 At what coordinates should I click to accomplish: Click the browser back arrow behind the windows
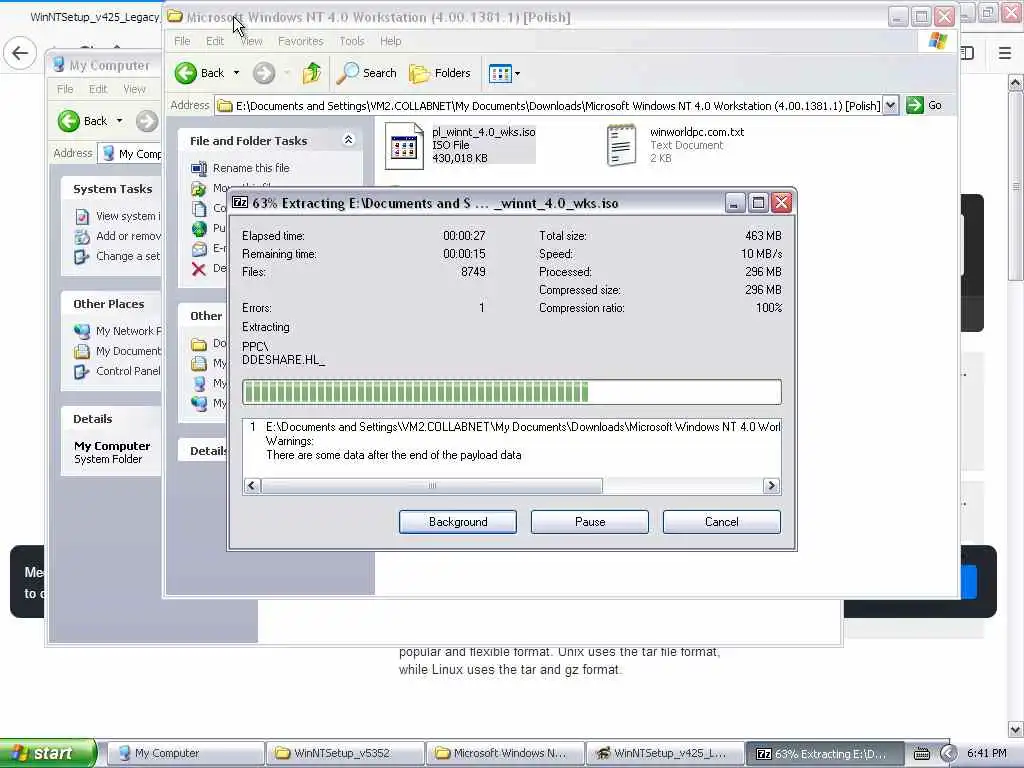coord(20,53)
